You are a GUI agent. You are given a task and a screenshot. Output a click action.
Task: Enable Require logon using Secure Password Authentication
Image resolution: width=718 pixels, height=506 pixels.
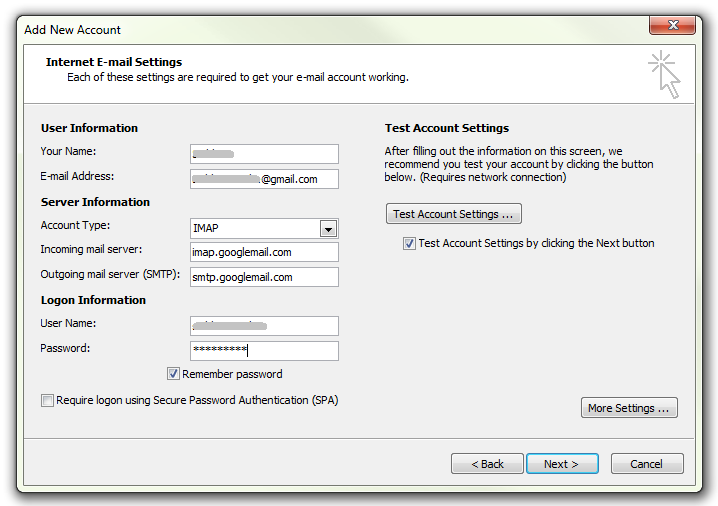(47, 400)
